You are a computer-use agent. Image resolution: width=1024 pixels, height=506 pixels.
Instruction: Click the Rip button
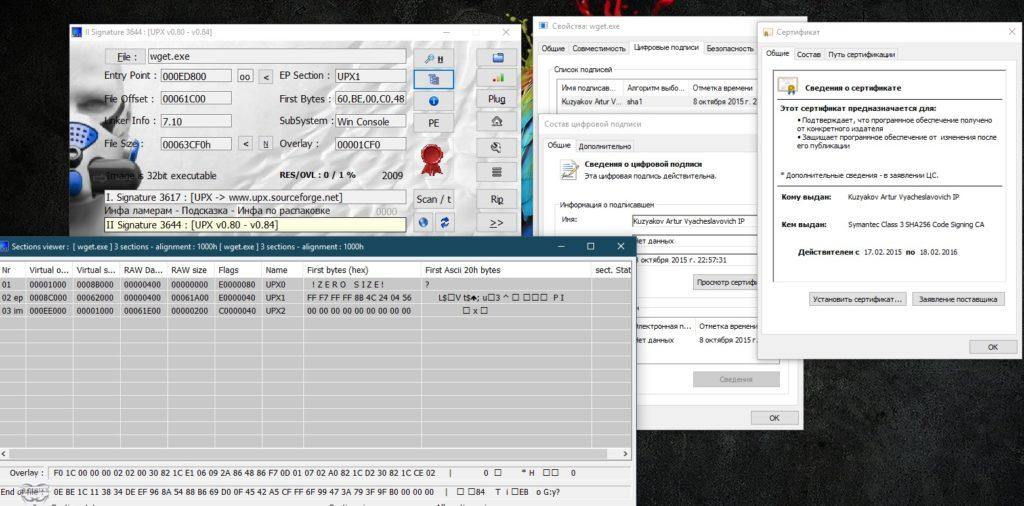click(496, 199)
